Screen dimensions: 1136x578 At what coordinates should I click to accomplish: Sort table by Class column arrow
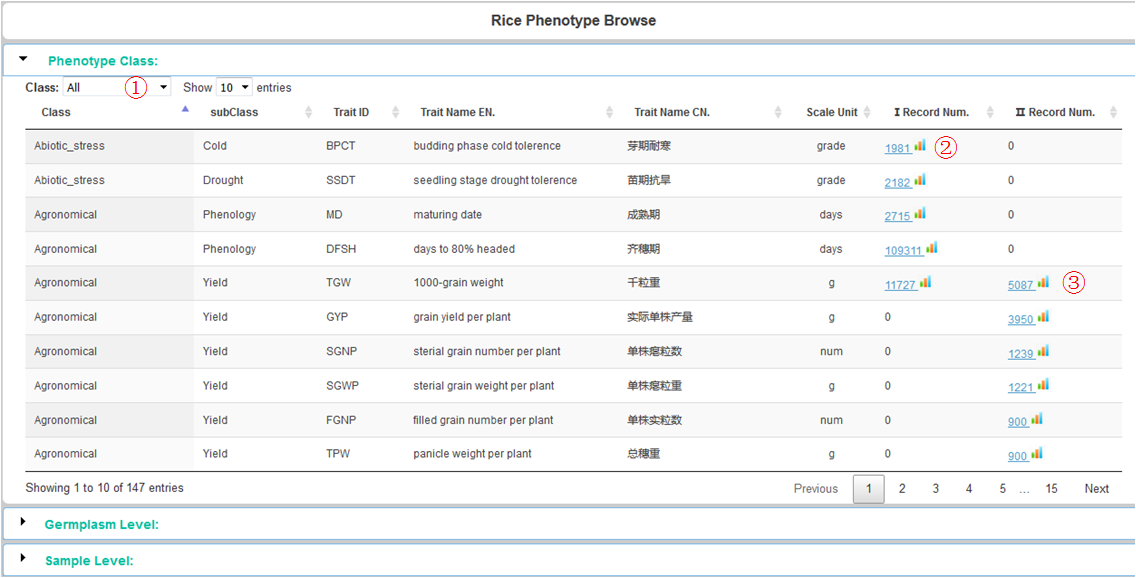pos(185,109)
